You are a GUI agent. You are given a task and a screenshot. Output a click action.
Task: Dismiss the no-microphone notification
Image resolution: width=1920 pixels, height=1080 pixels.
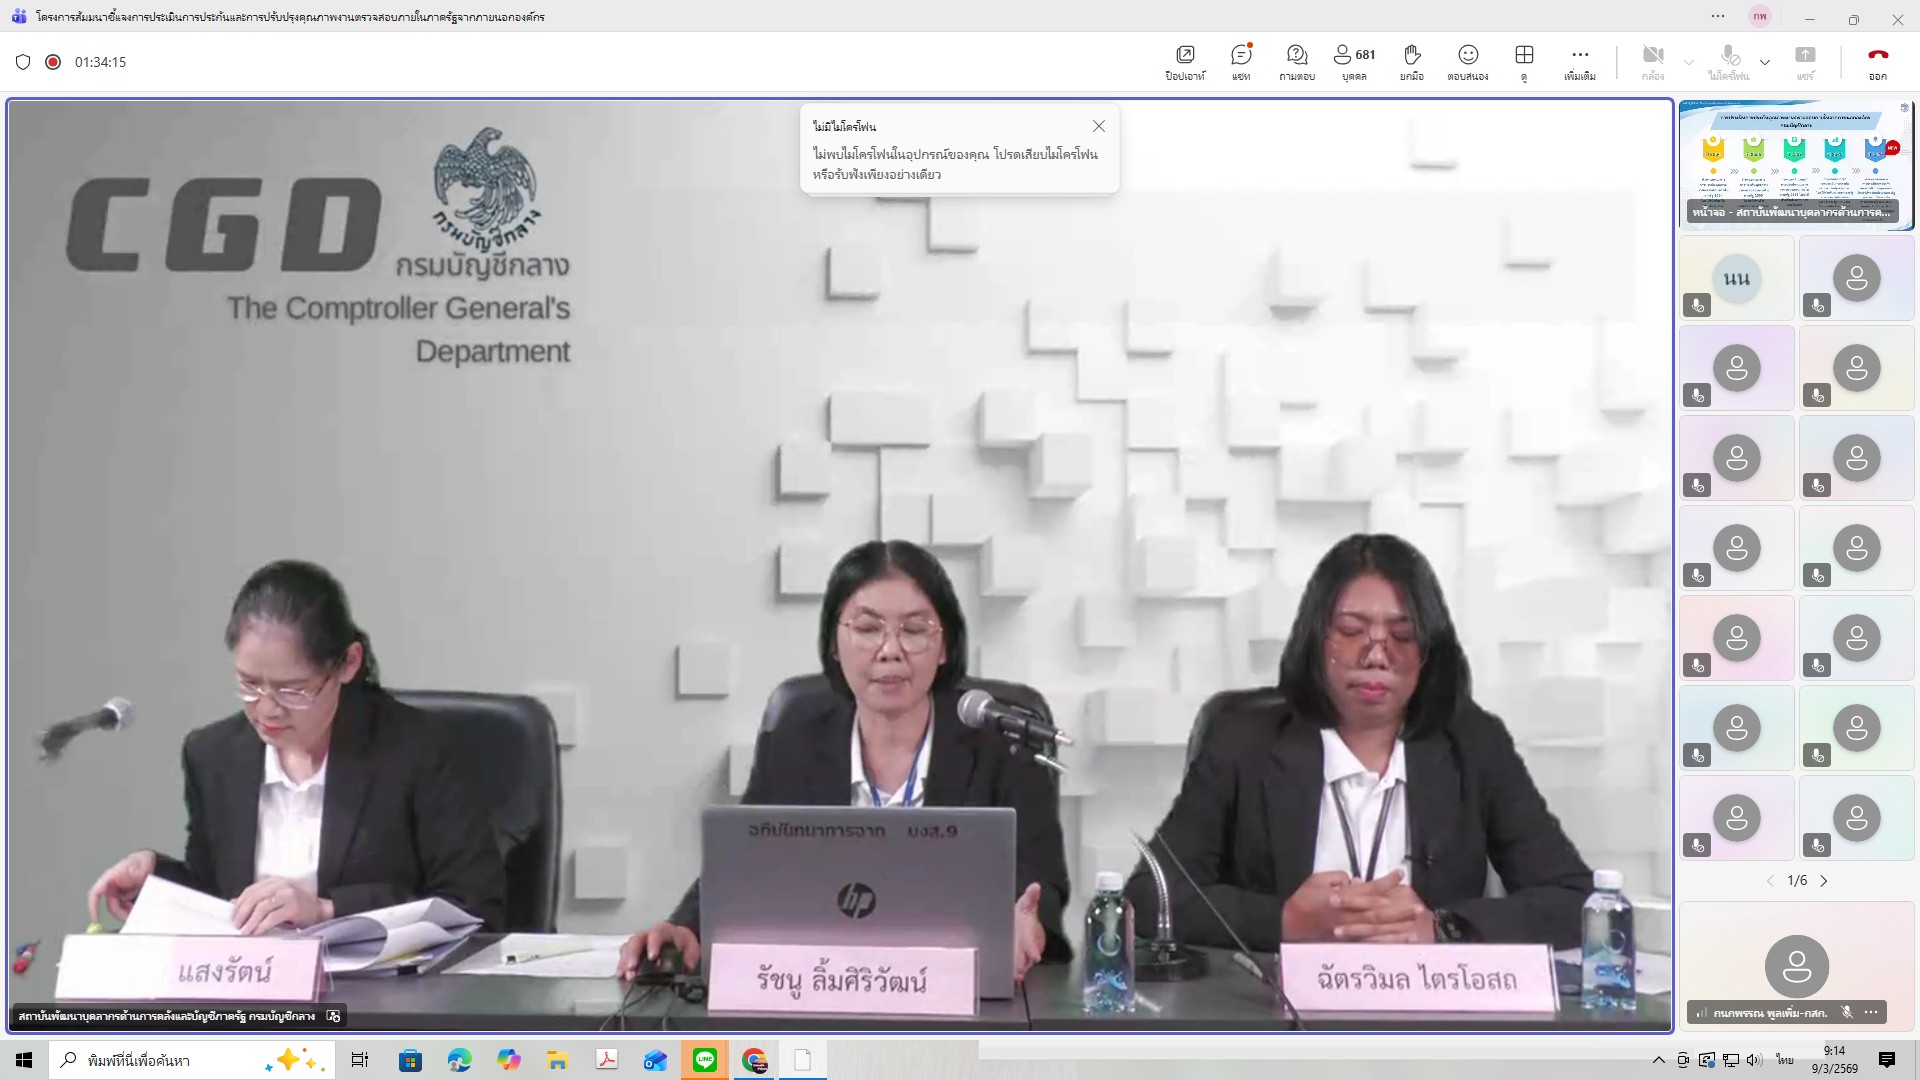click(1099, 126)
